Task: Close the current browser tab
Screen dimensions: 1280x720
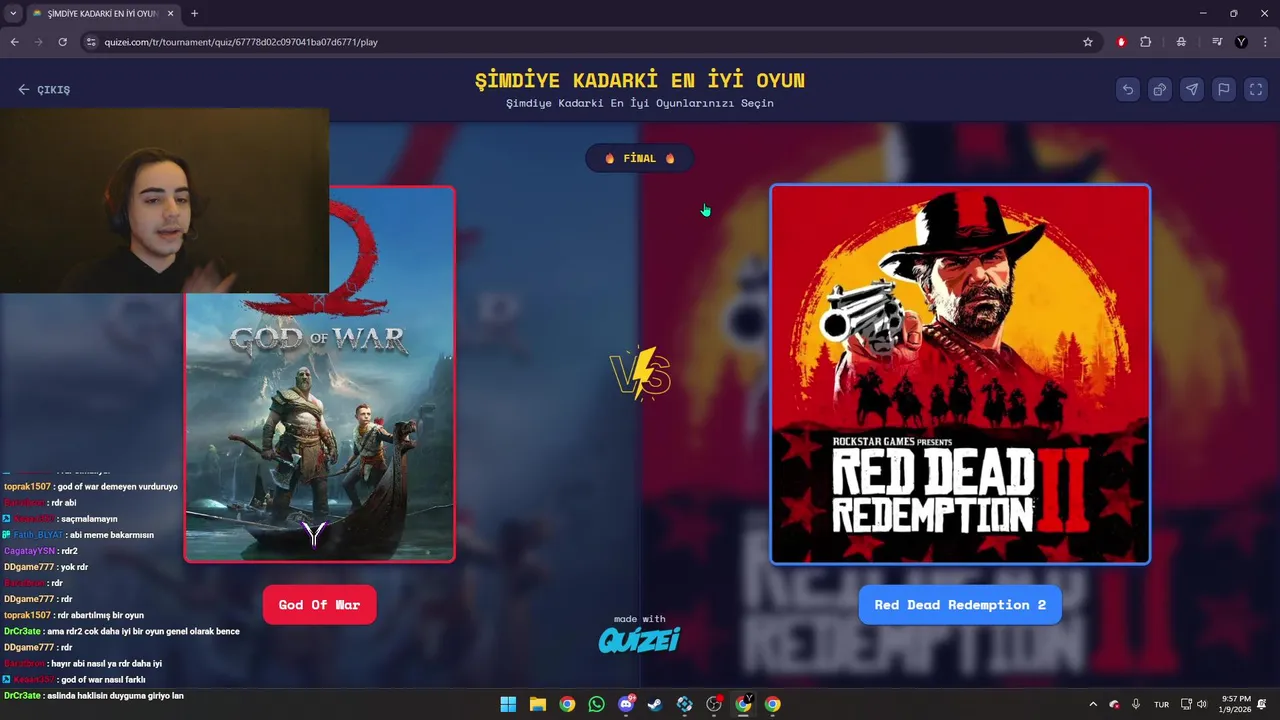Action: pos(171,14)
